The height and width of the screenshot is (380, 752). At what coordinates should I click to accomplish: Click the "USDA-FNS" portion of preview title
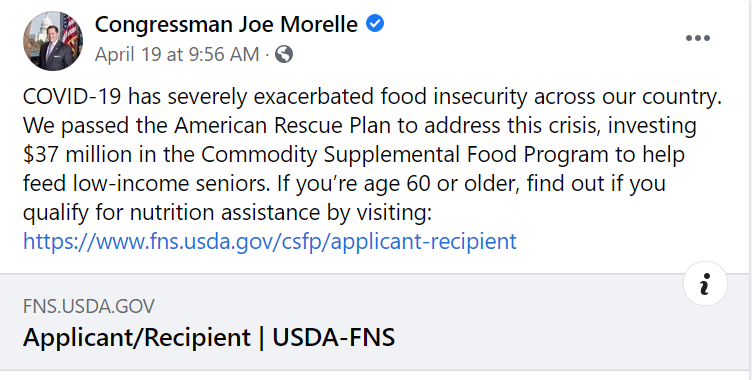[x=334, y=337]
